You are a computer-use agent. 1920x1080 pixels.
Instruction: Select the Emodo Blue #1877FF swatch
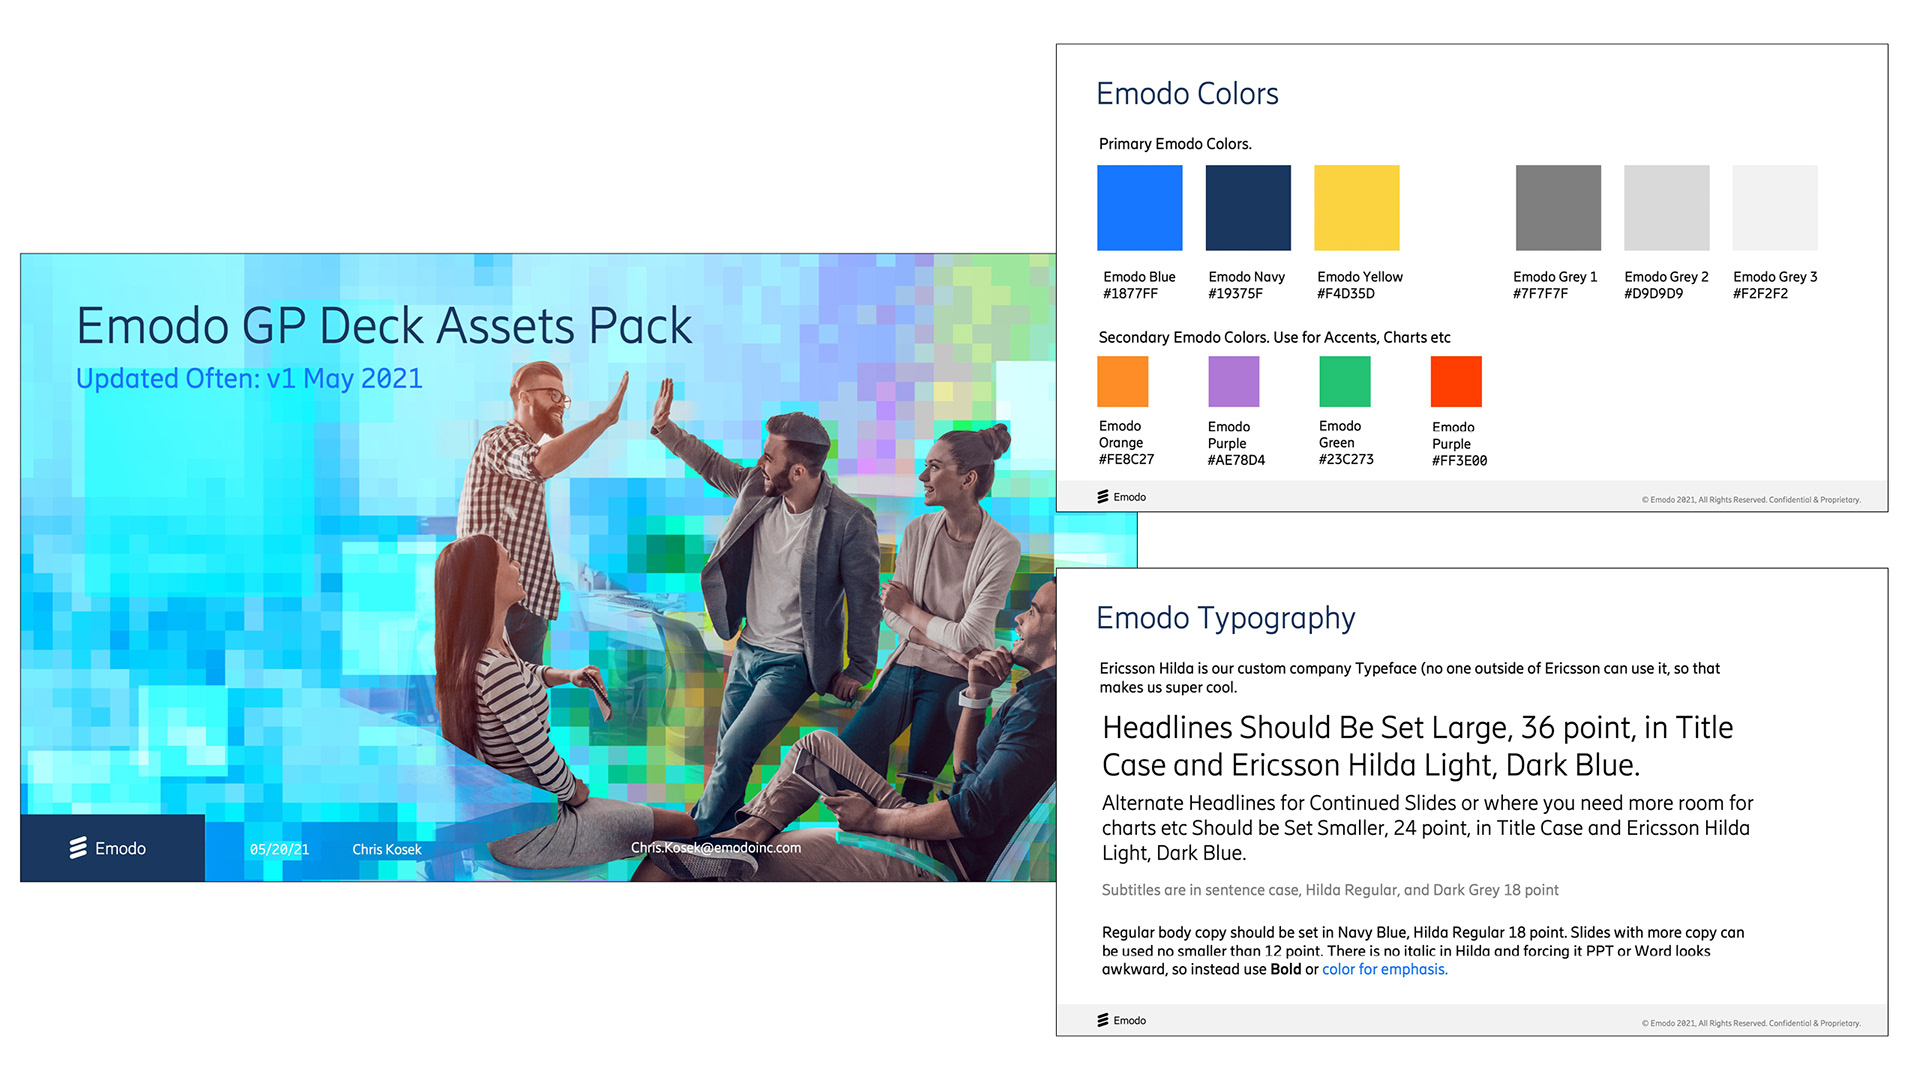pyautogui.click(x=1139, y=208)
